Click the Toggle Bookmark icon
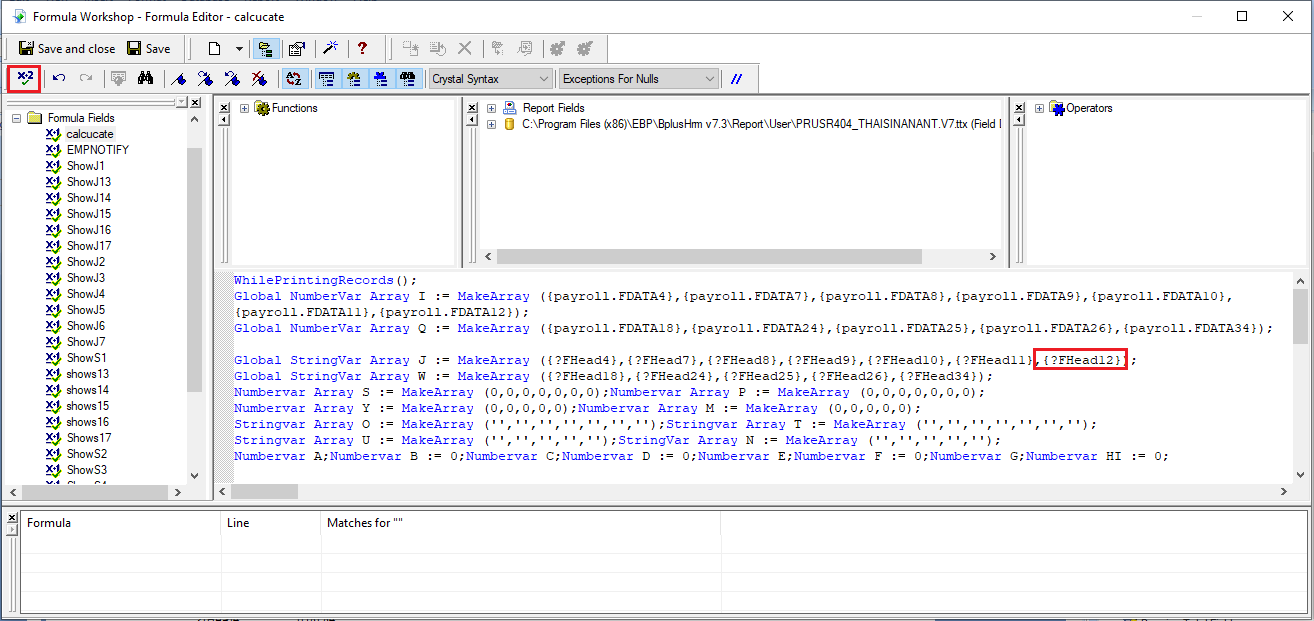Viewport: 1314px width, 621px height. tap(179, 78)
